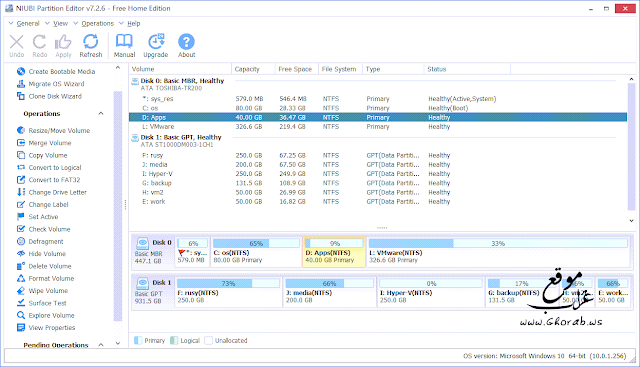
Task: Open the About question-mark icon
Action: click(x=186, y=46)
